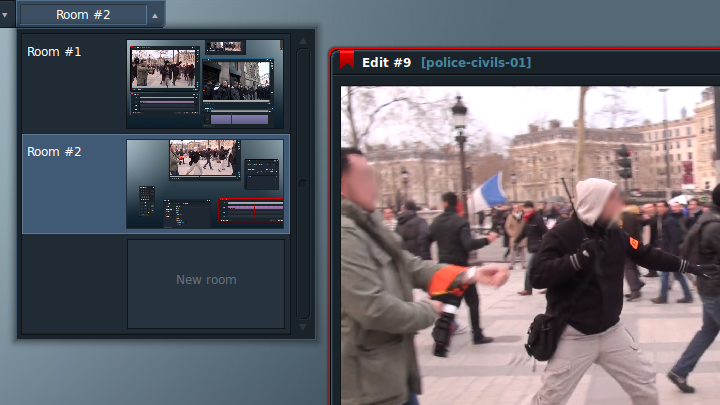
Task: Click the empty area left of New room
Action: 74,284
